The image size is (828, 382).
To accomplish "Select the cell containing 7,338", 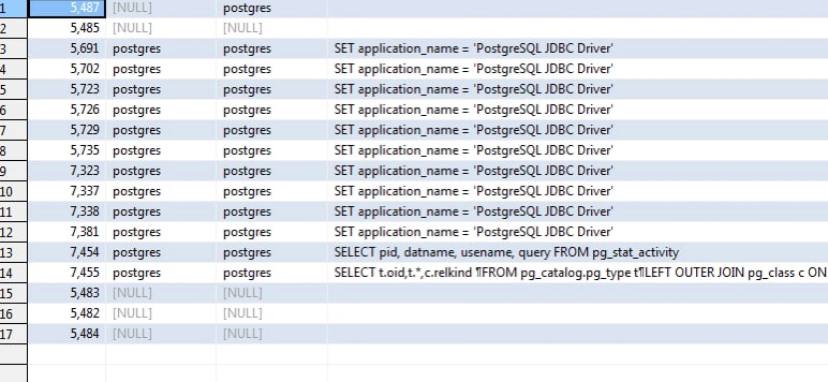I will (x=67, y=211).
